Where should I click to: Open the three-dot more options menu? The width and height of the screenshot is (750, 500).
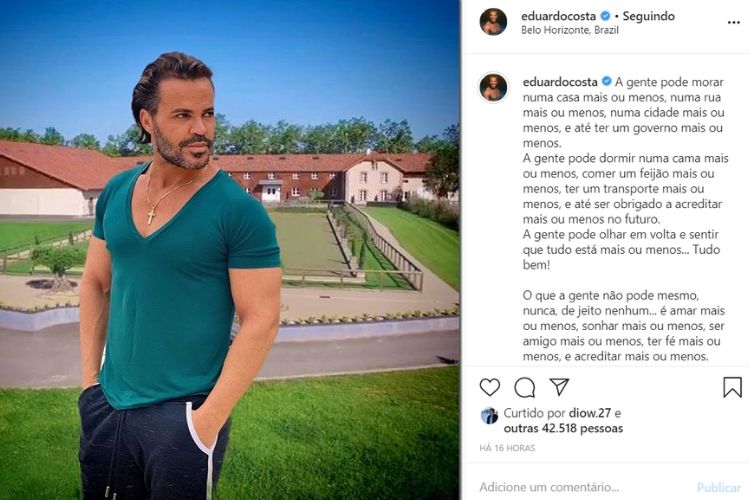pyautogui.click(x=734, y=22)
